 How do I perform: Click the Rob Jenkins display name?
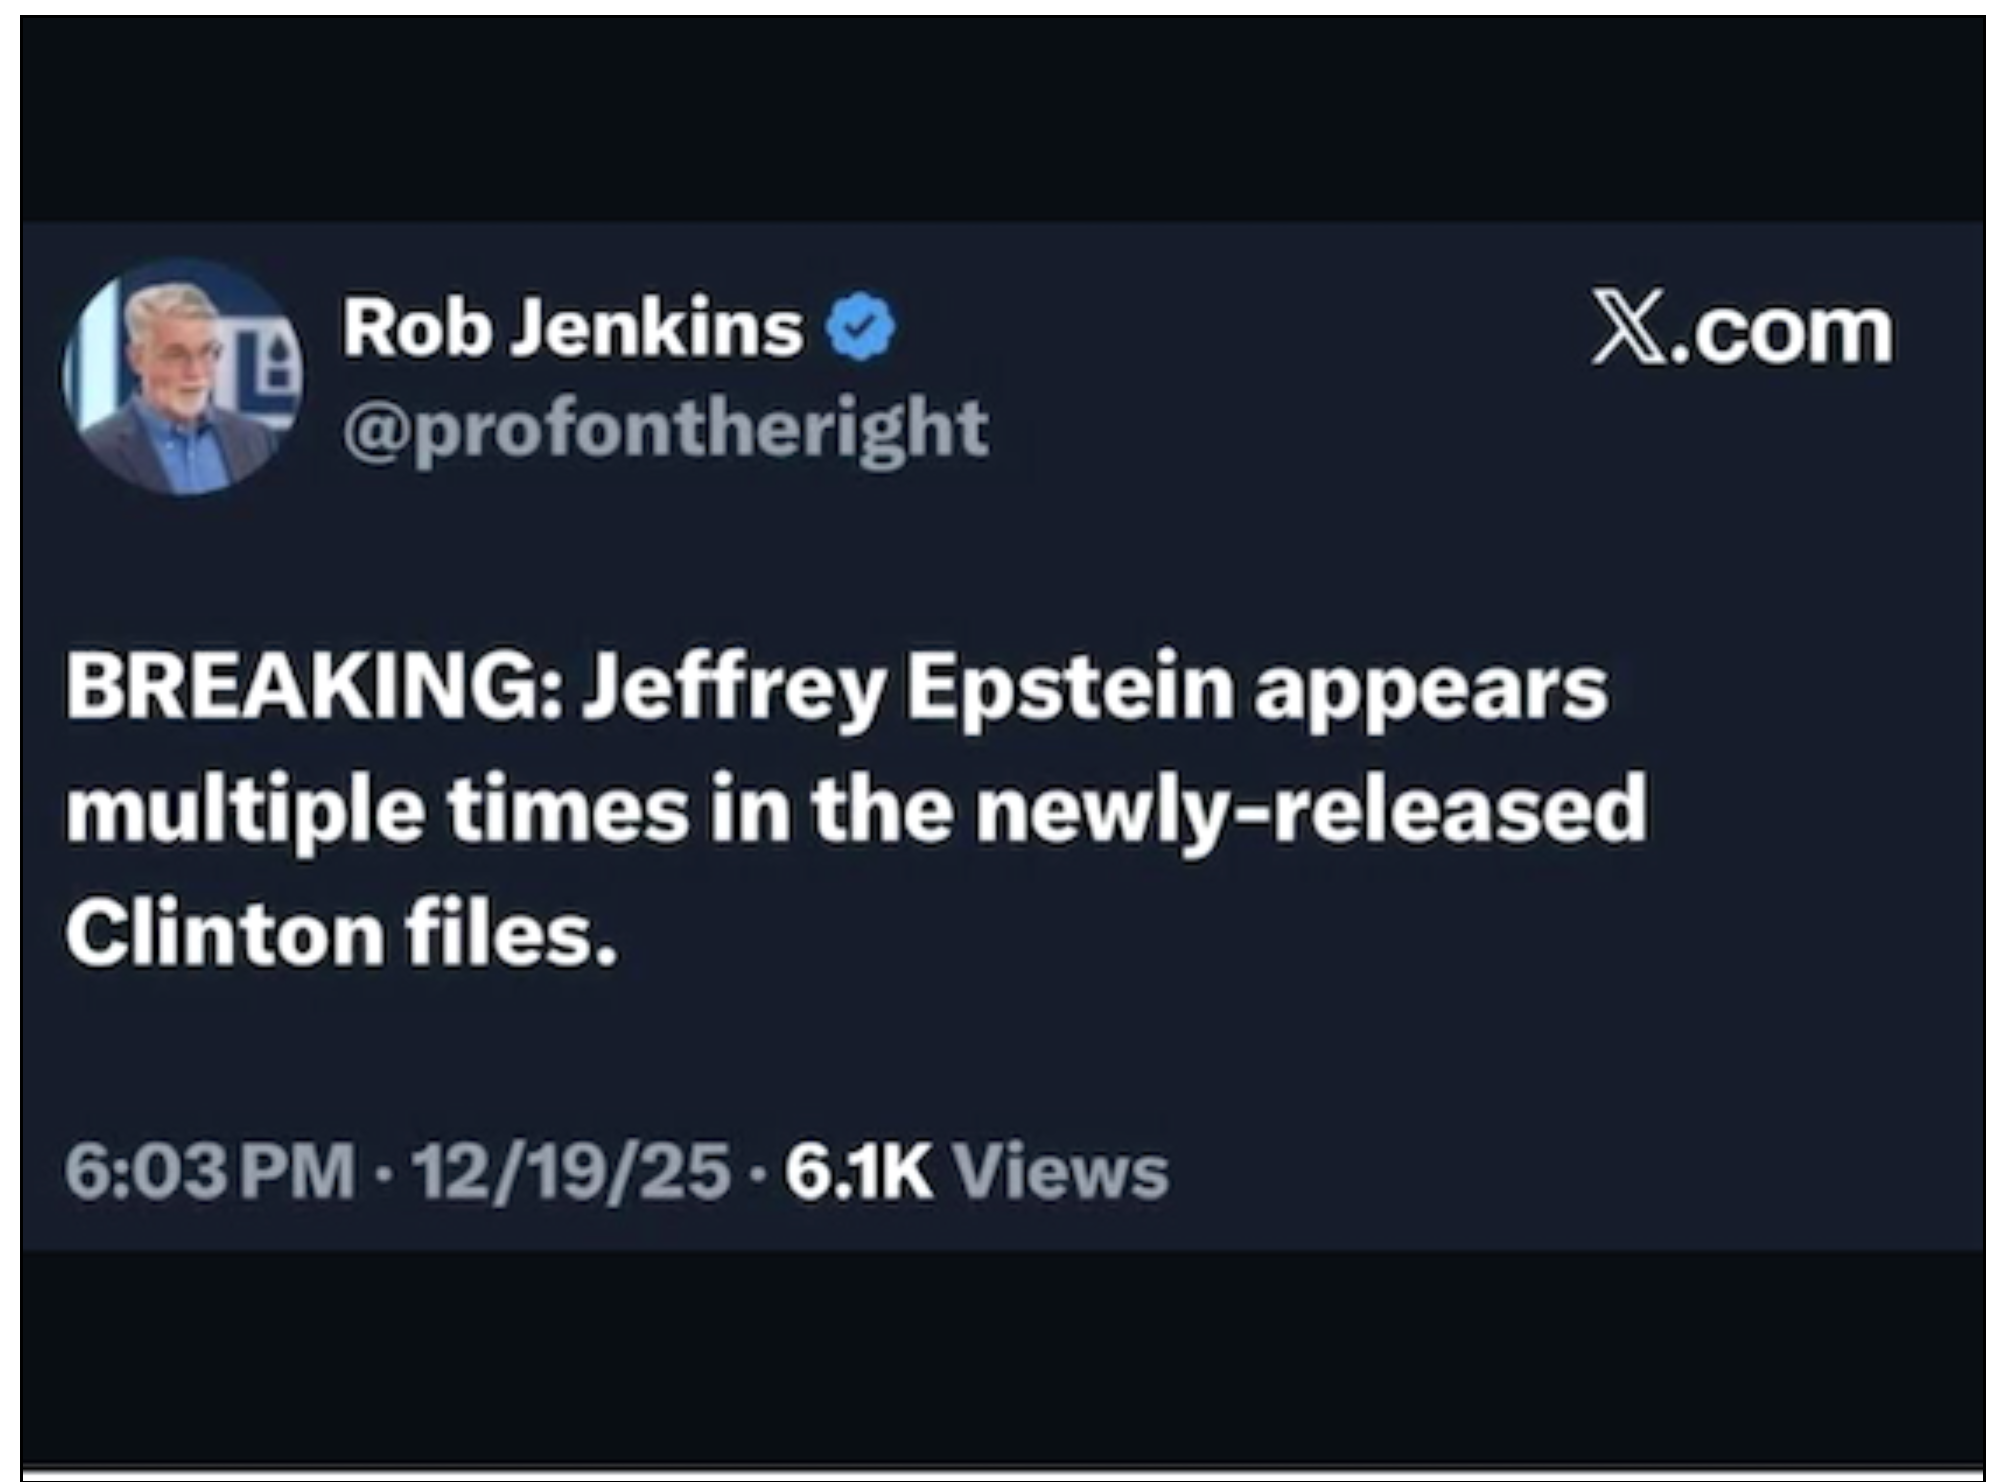click(573, 327)
